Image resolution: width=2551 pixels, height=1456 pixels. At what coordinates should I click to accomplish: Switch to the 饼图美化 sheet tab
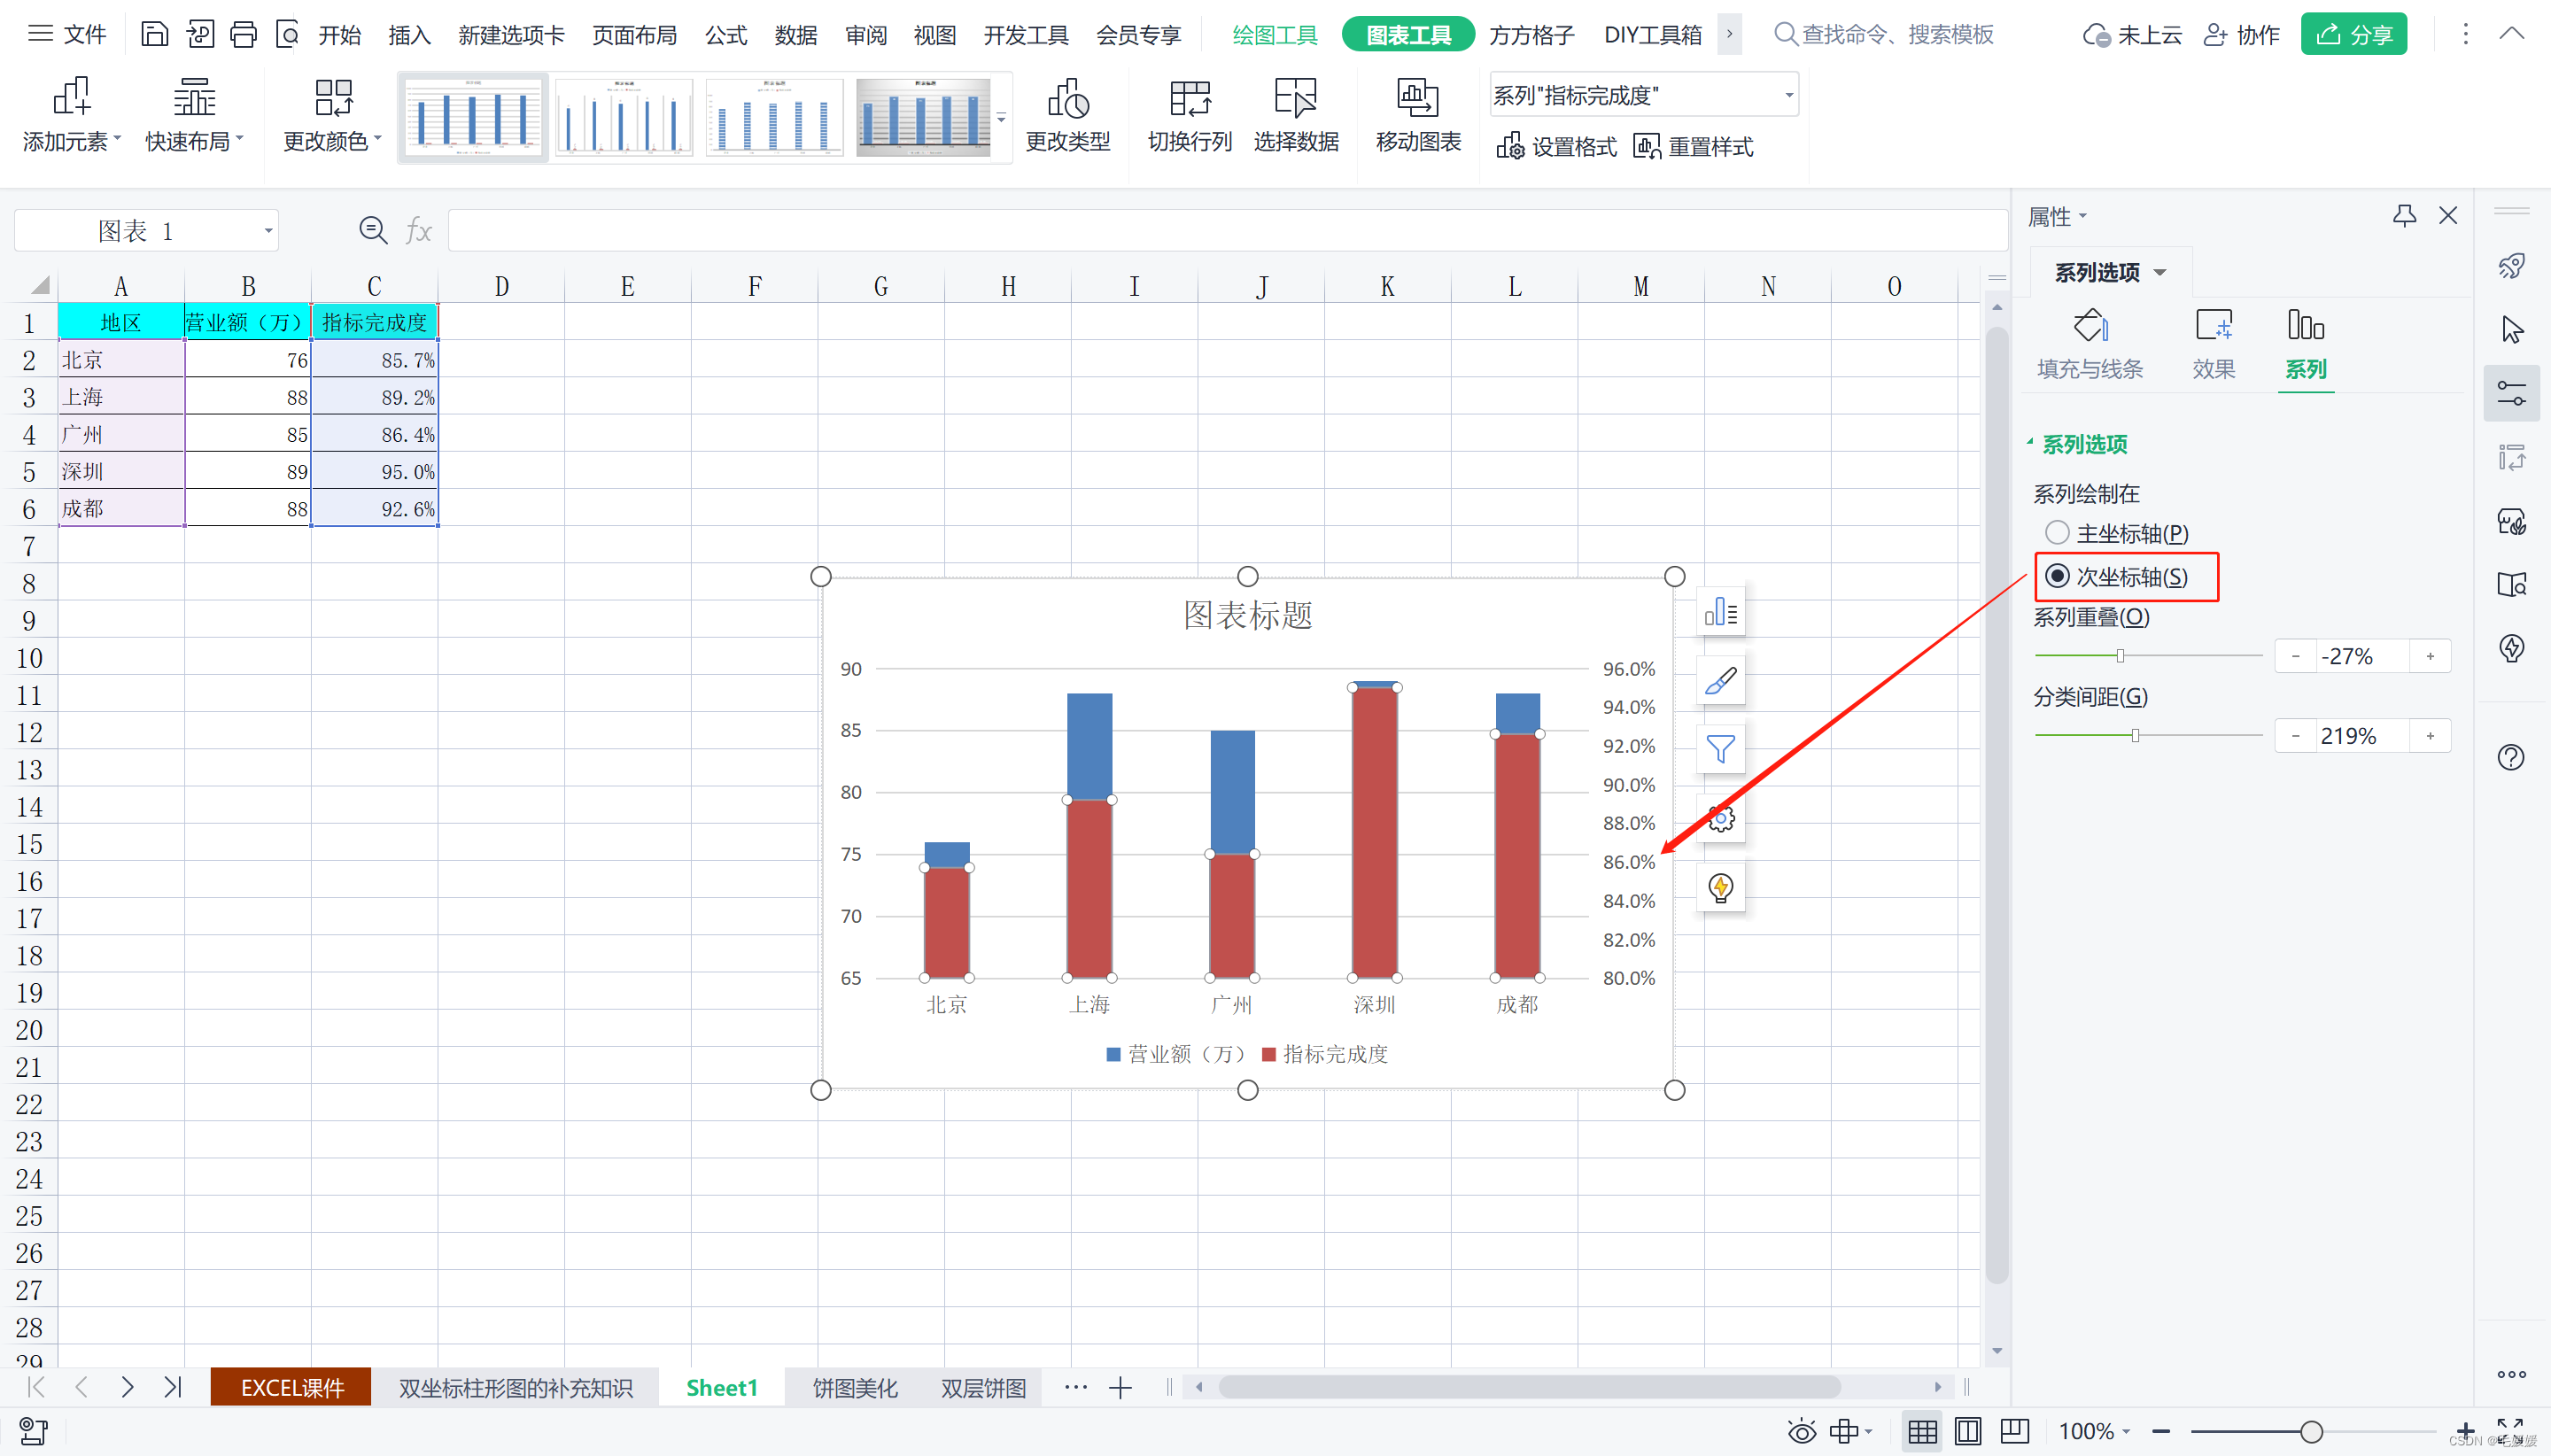pos(855,1388)
